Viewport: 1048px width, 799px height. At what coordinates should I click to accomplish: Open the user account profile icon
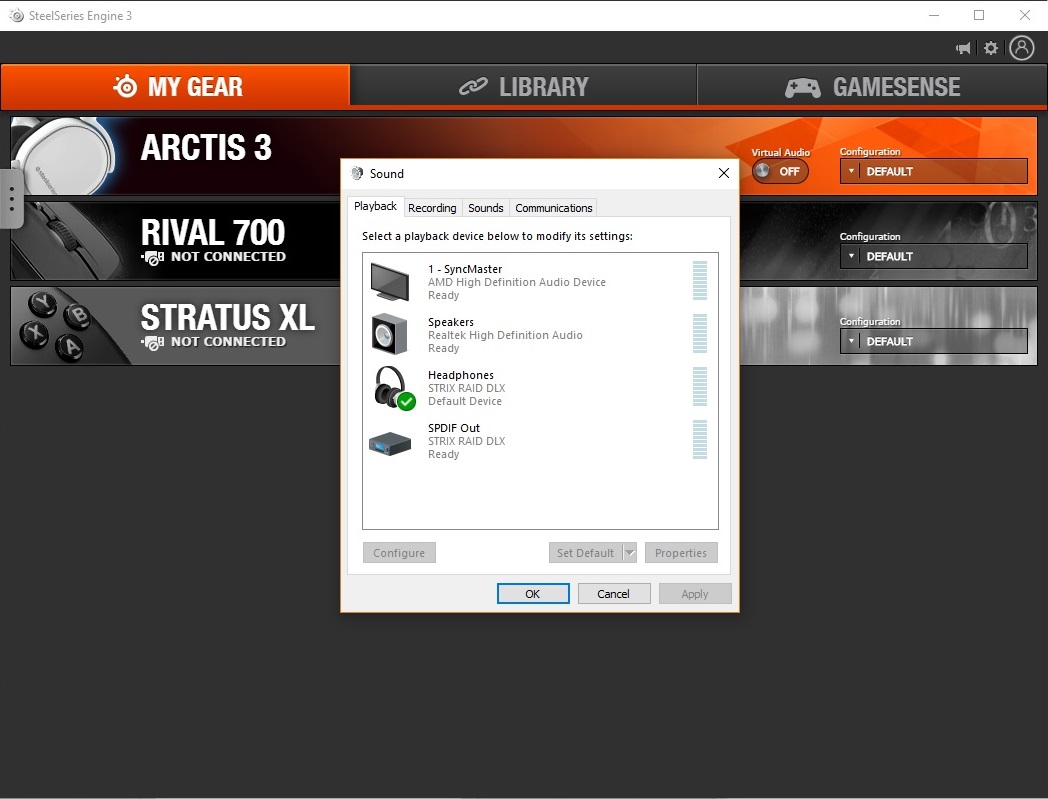point(1021,48)
